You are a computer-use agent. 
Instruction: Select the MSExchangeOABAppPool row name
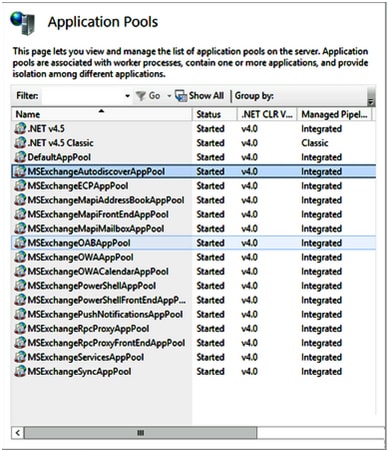79,243
